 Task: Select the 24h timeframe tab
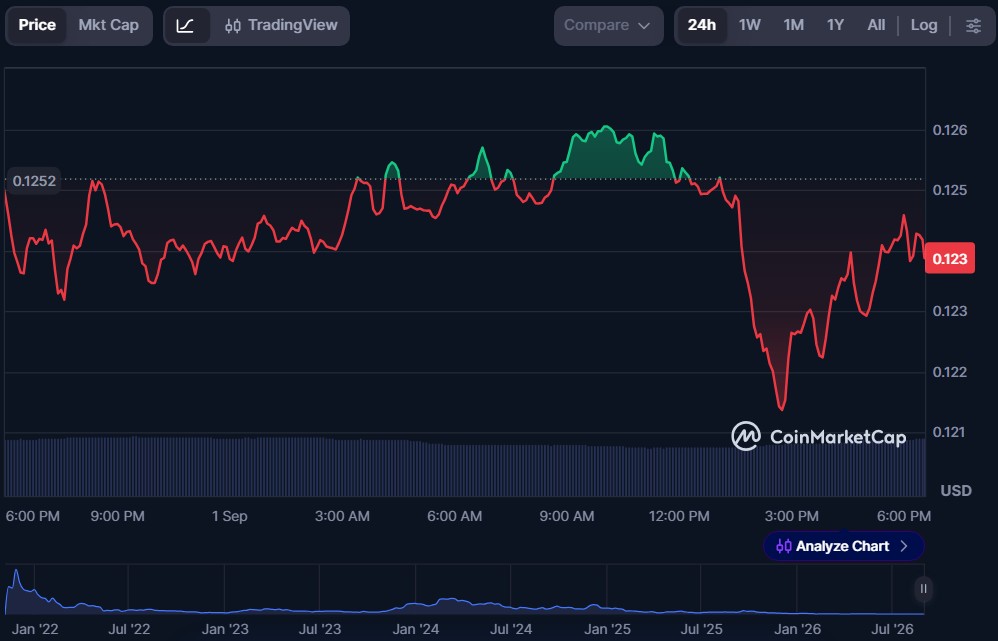701,25
